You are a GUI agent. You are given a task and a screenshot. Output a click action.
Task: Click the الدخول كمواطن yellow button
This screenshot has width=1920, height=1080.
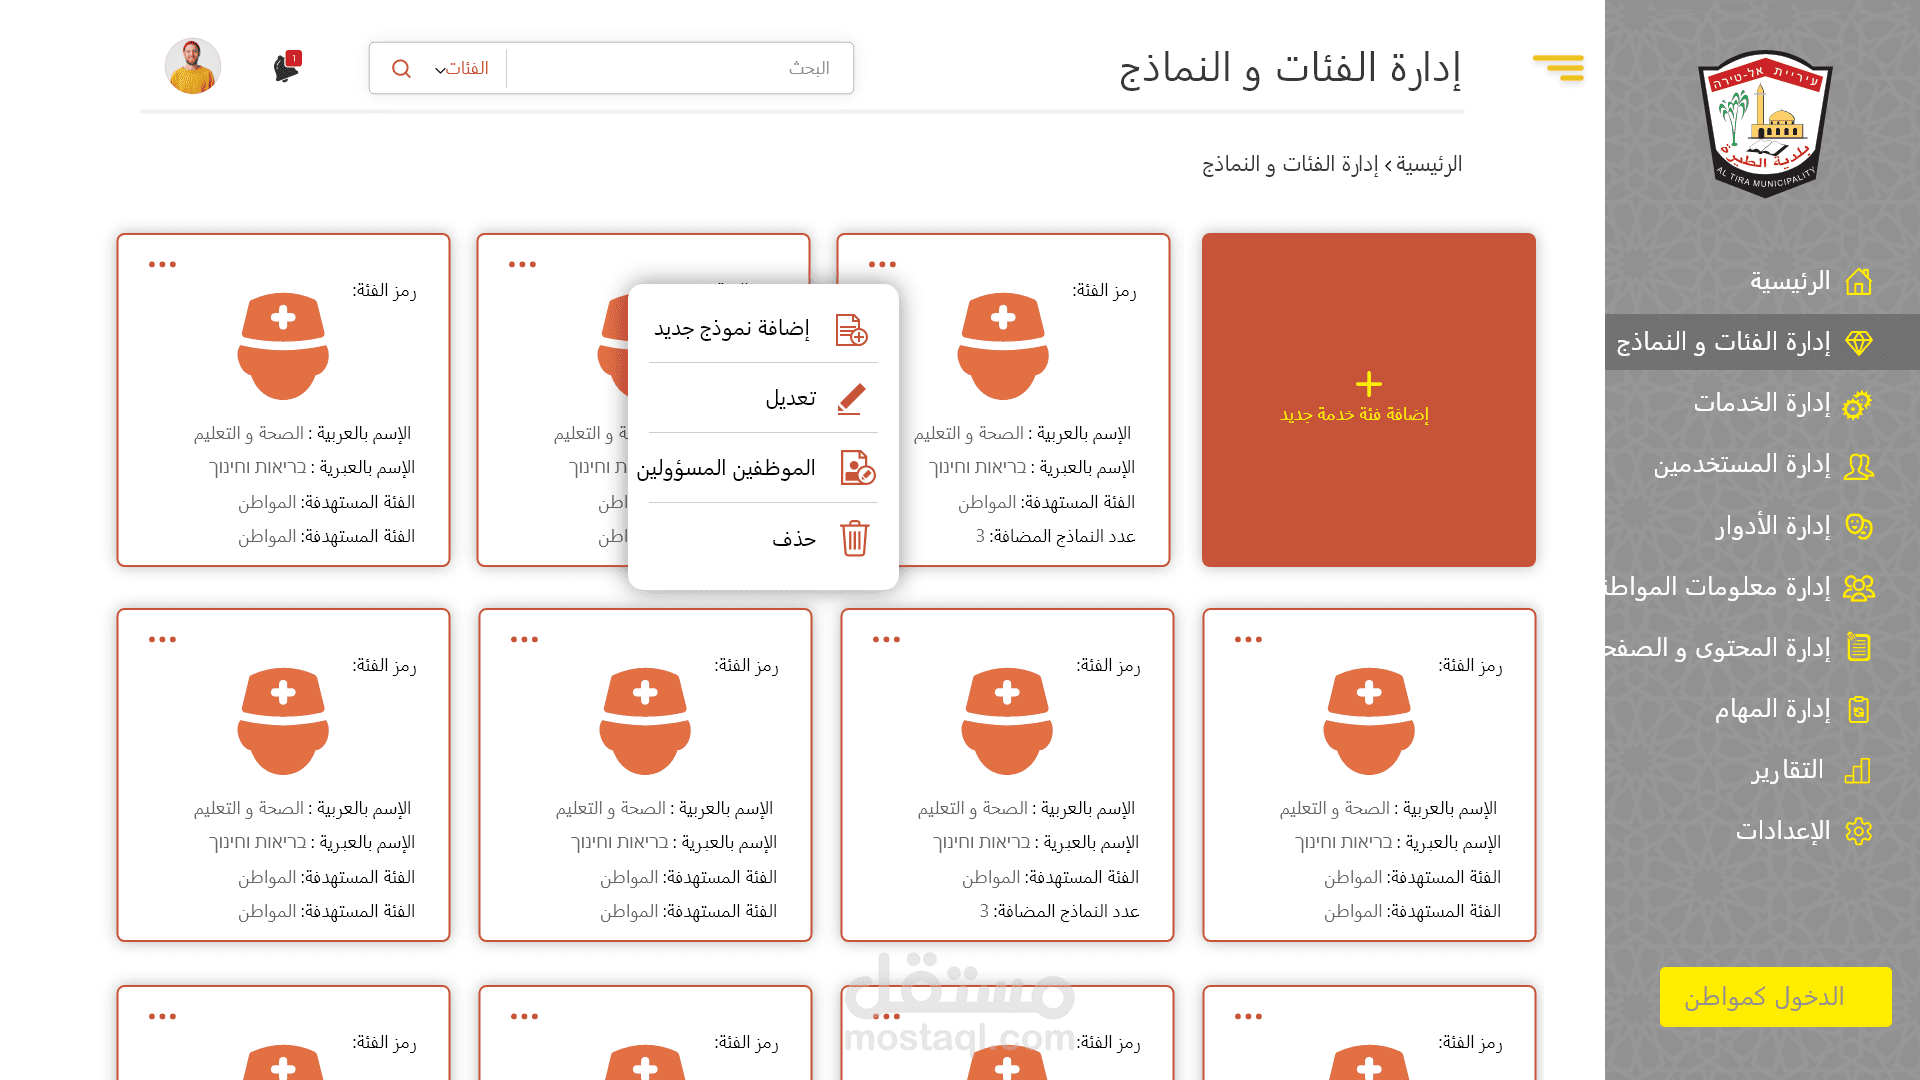click(1775, 997)
